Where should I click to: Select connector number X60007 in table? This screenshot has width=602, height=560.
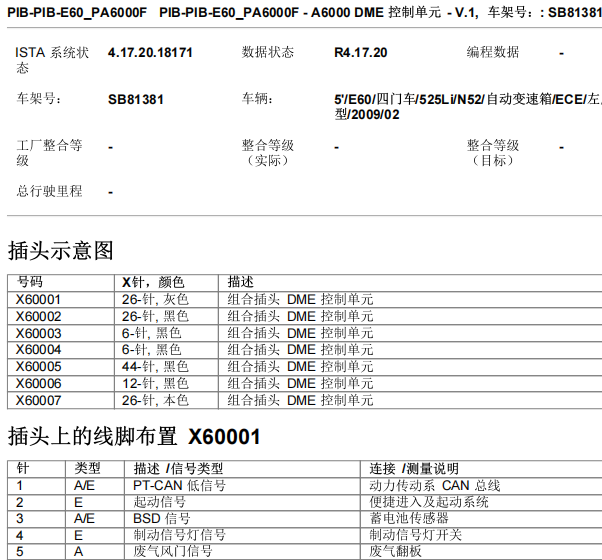[38, 400]
